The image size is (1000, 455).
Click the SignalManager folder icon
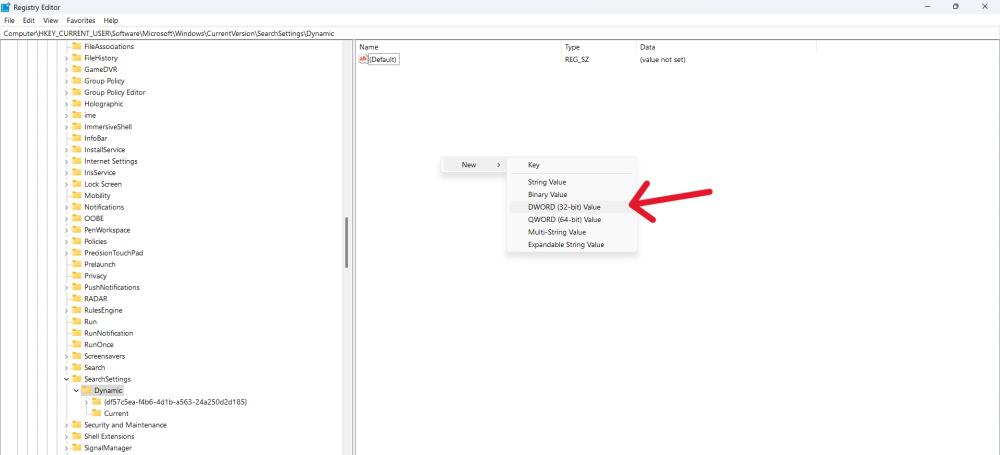77,448
